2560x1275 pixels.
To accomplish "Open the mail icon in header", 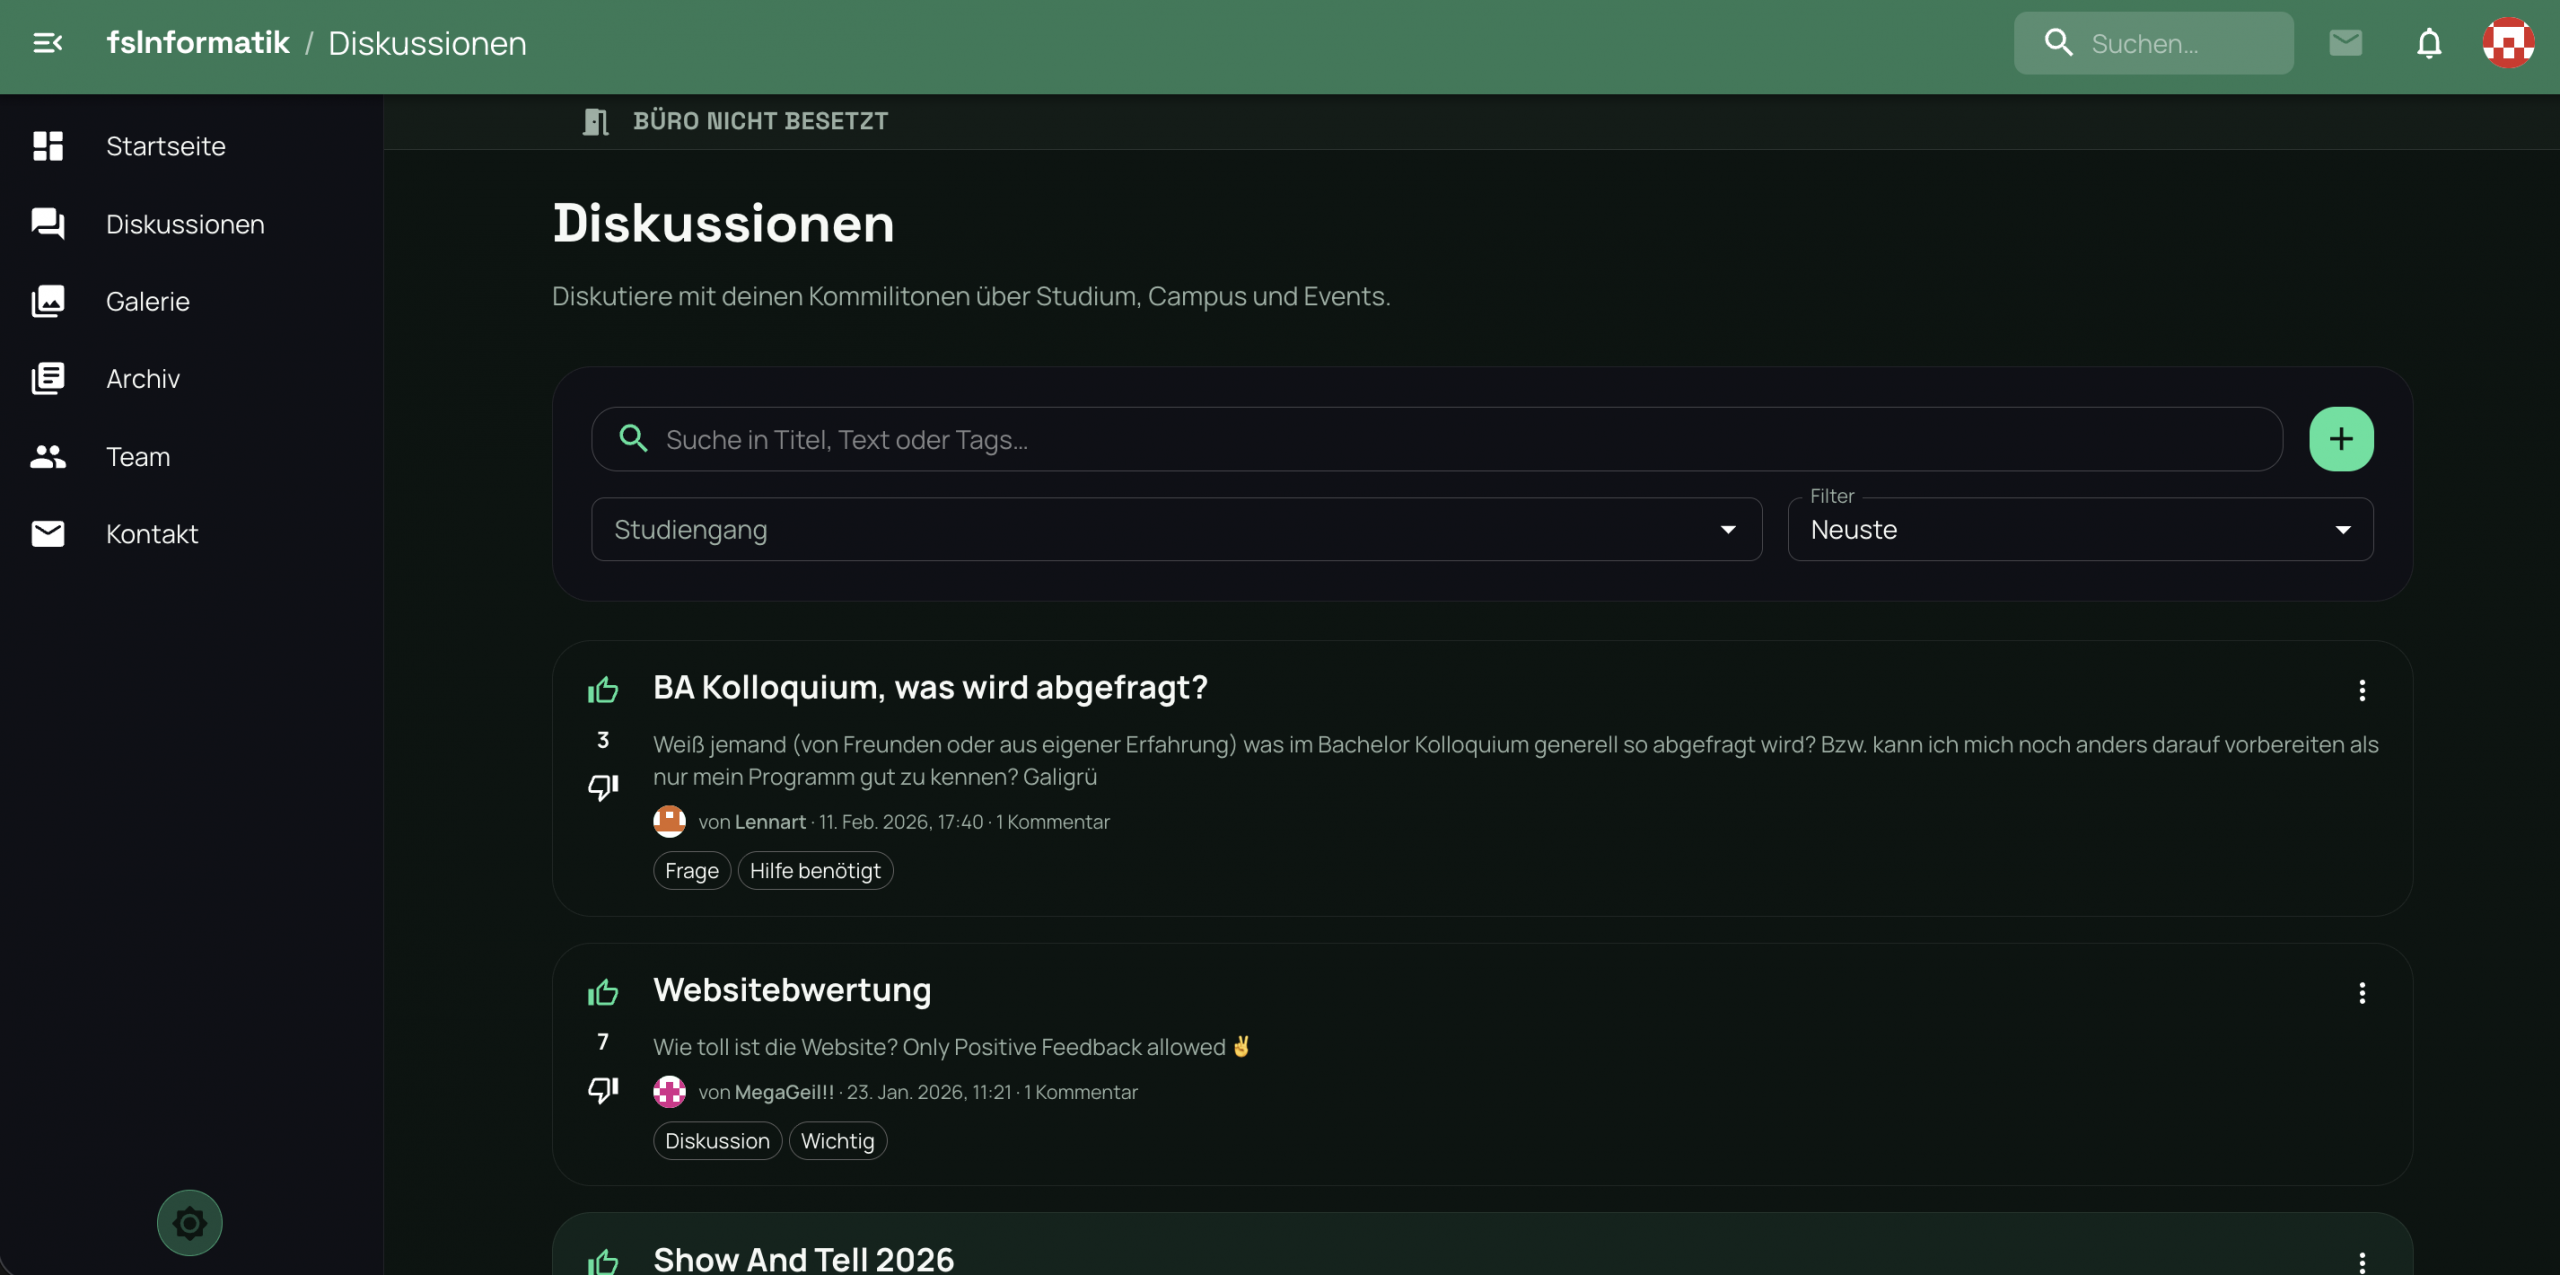I will (x=2345, y=43).
